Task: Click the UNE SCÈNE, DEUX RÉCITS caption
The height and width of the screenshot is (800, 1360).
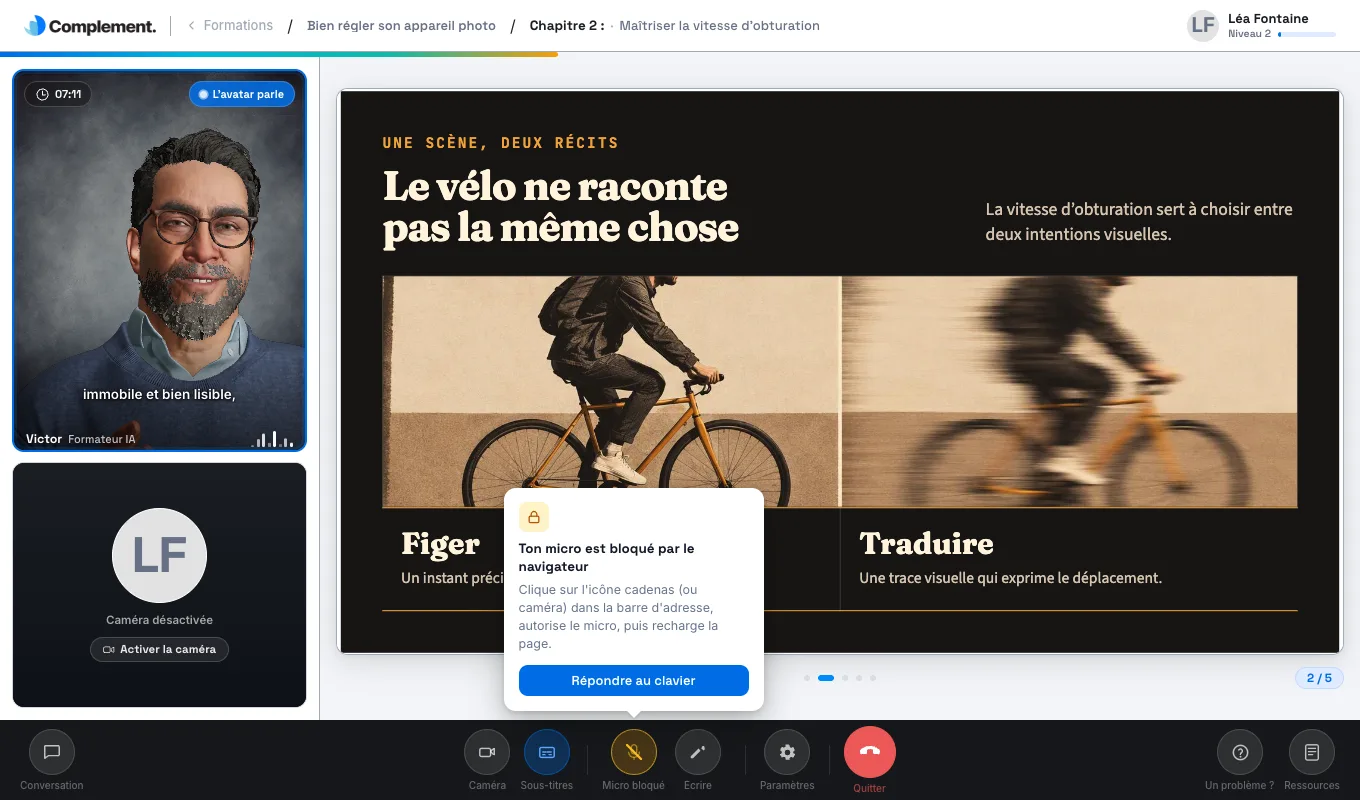Action: click(500, 143)
